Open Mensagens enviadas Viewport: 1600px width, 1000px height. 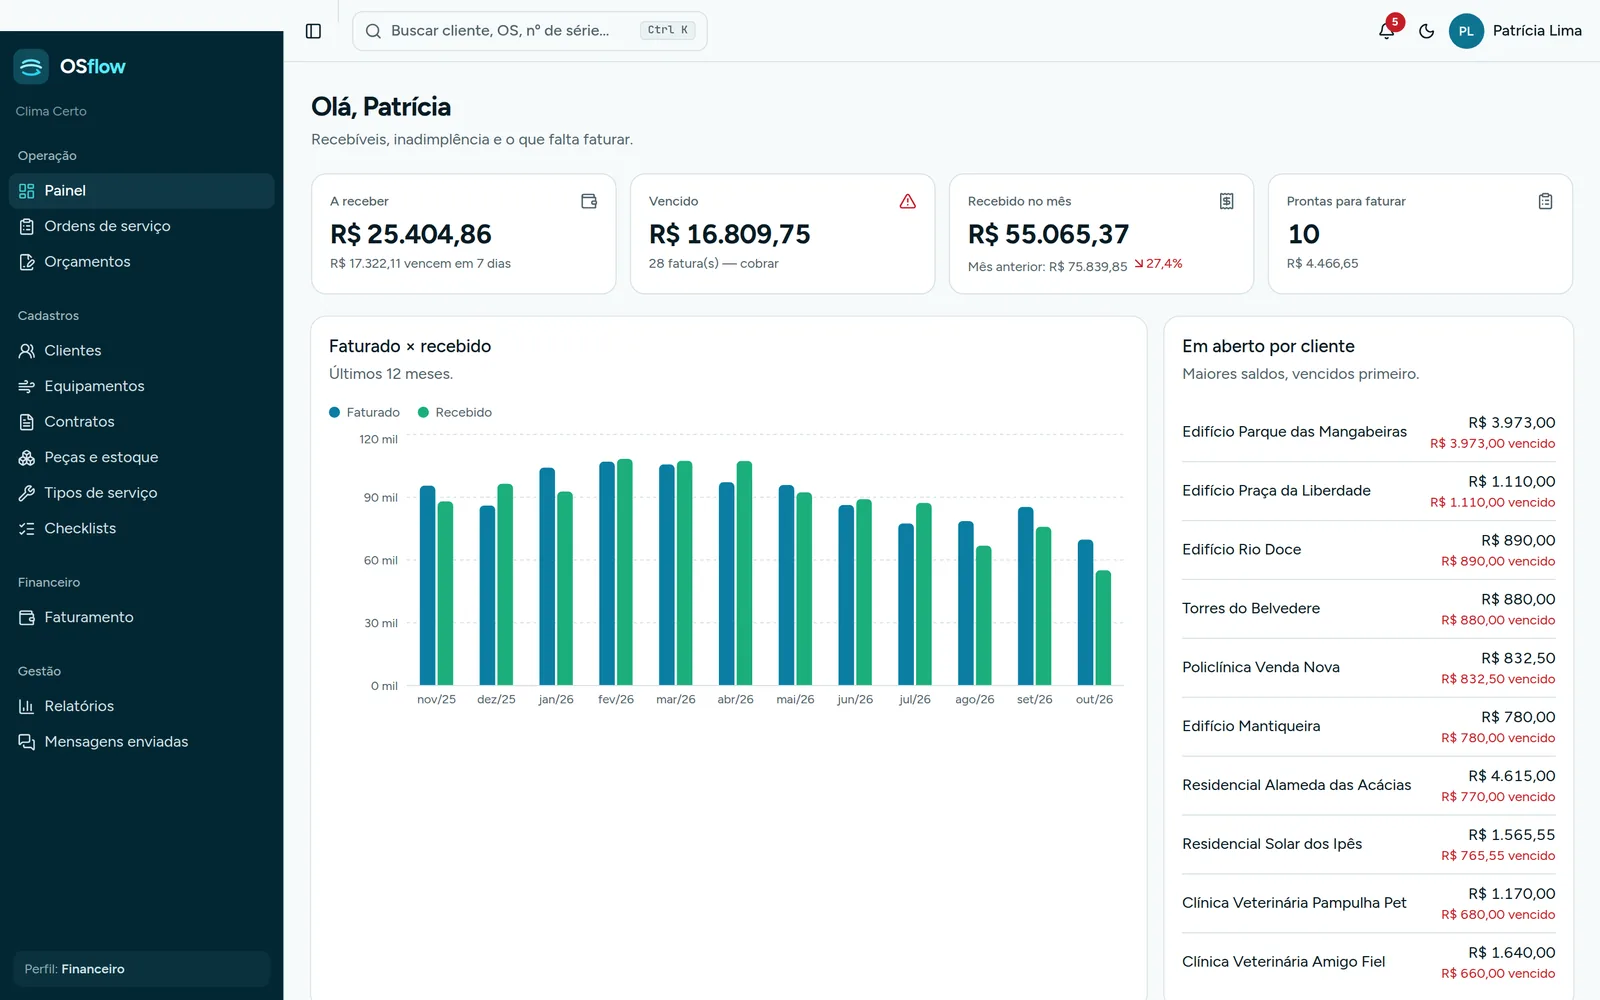[141, 742]
